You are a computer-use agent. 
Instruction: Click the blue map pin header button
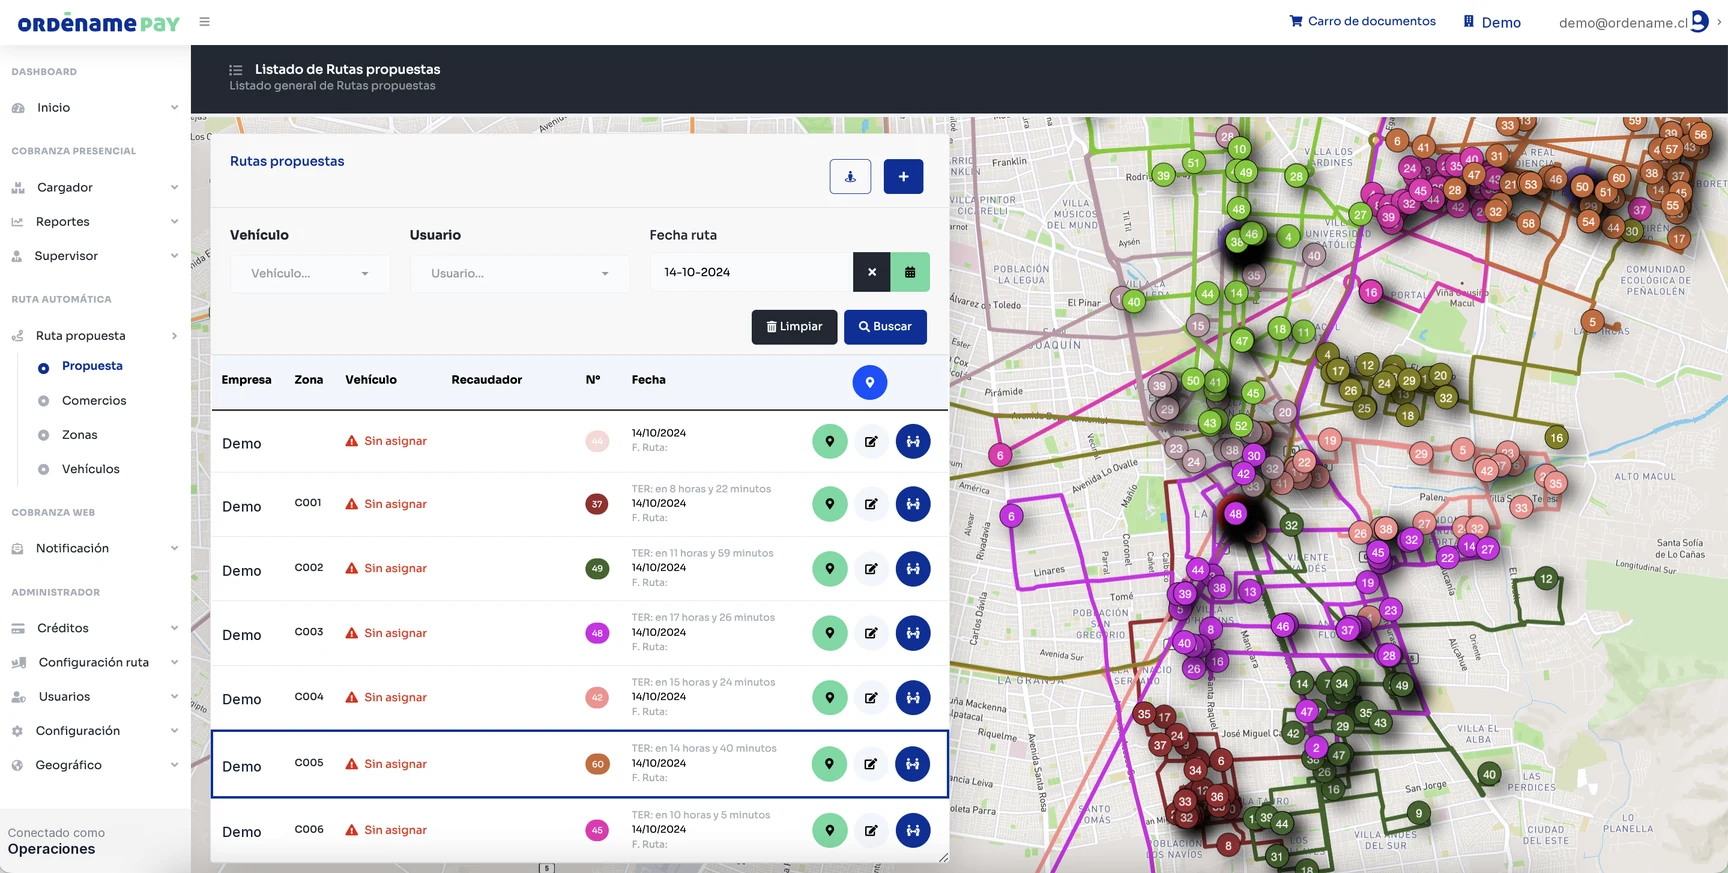pos(870,382)
